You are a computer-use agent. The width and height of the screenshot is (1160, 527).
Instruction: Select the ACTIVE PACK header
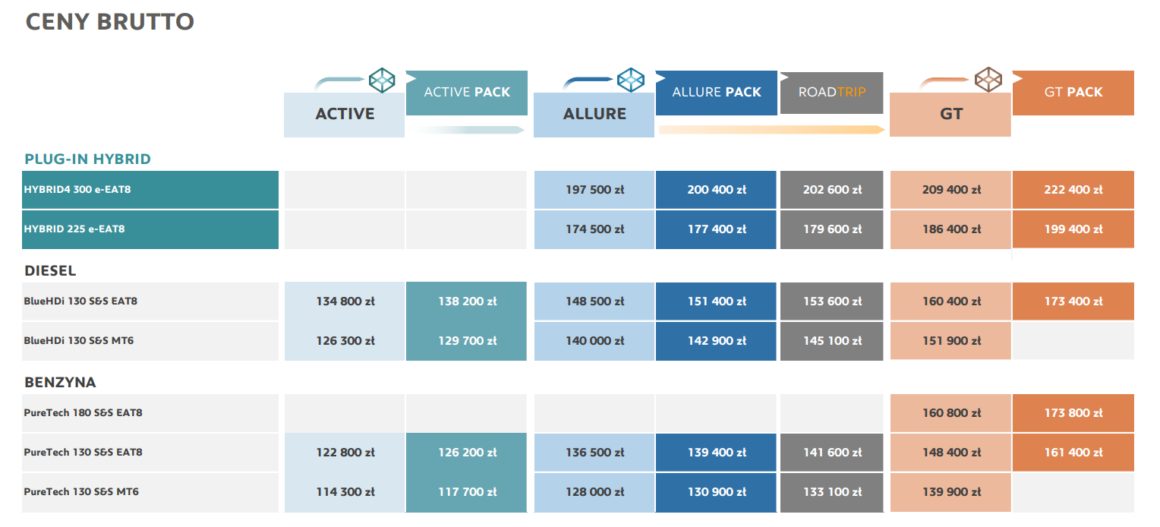click(467, 92)
